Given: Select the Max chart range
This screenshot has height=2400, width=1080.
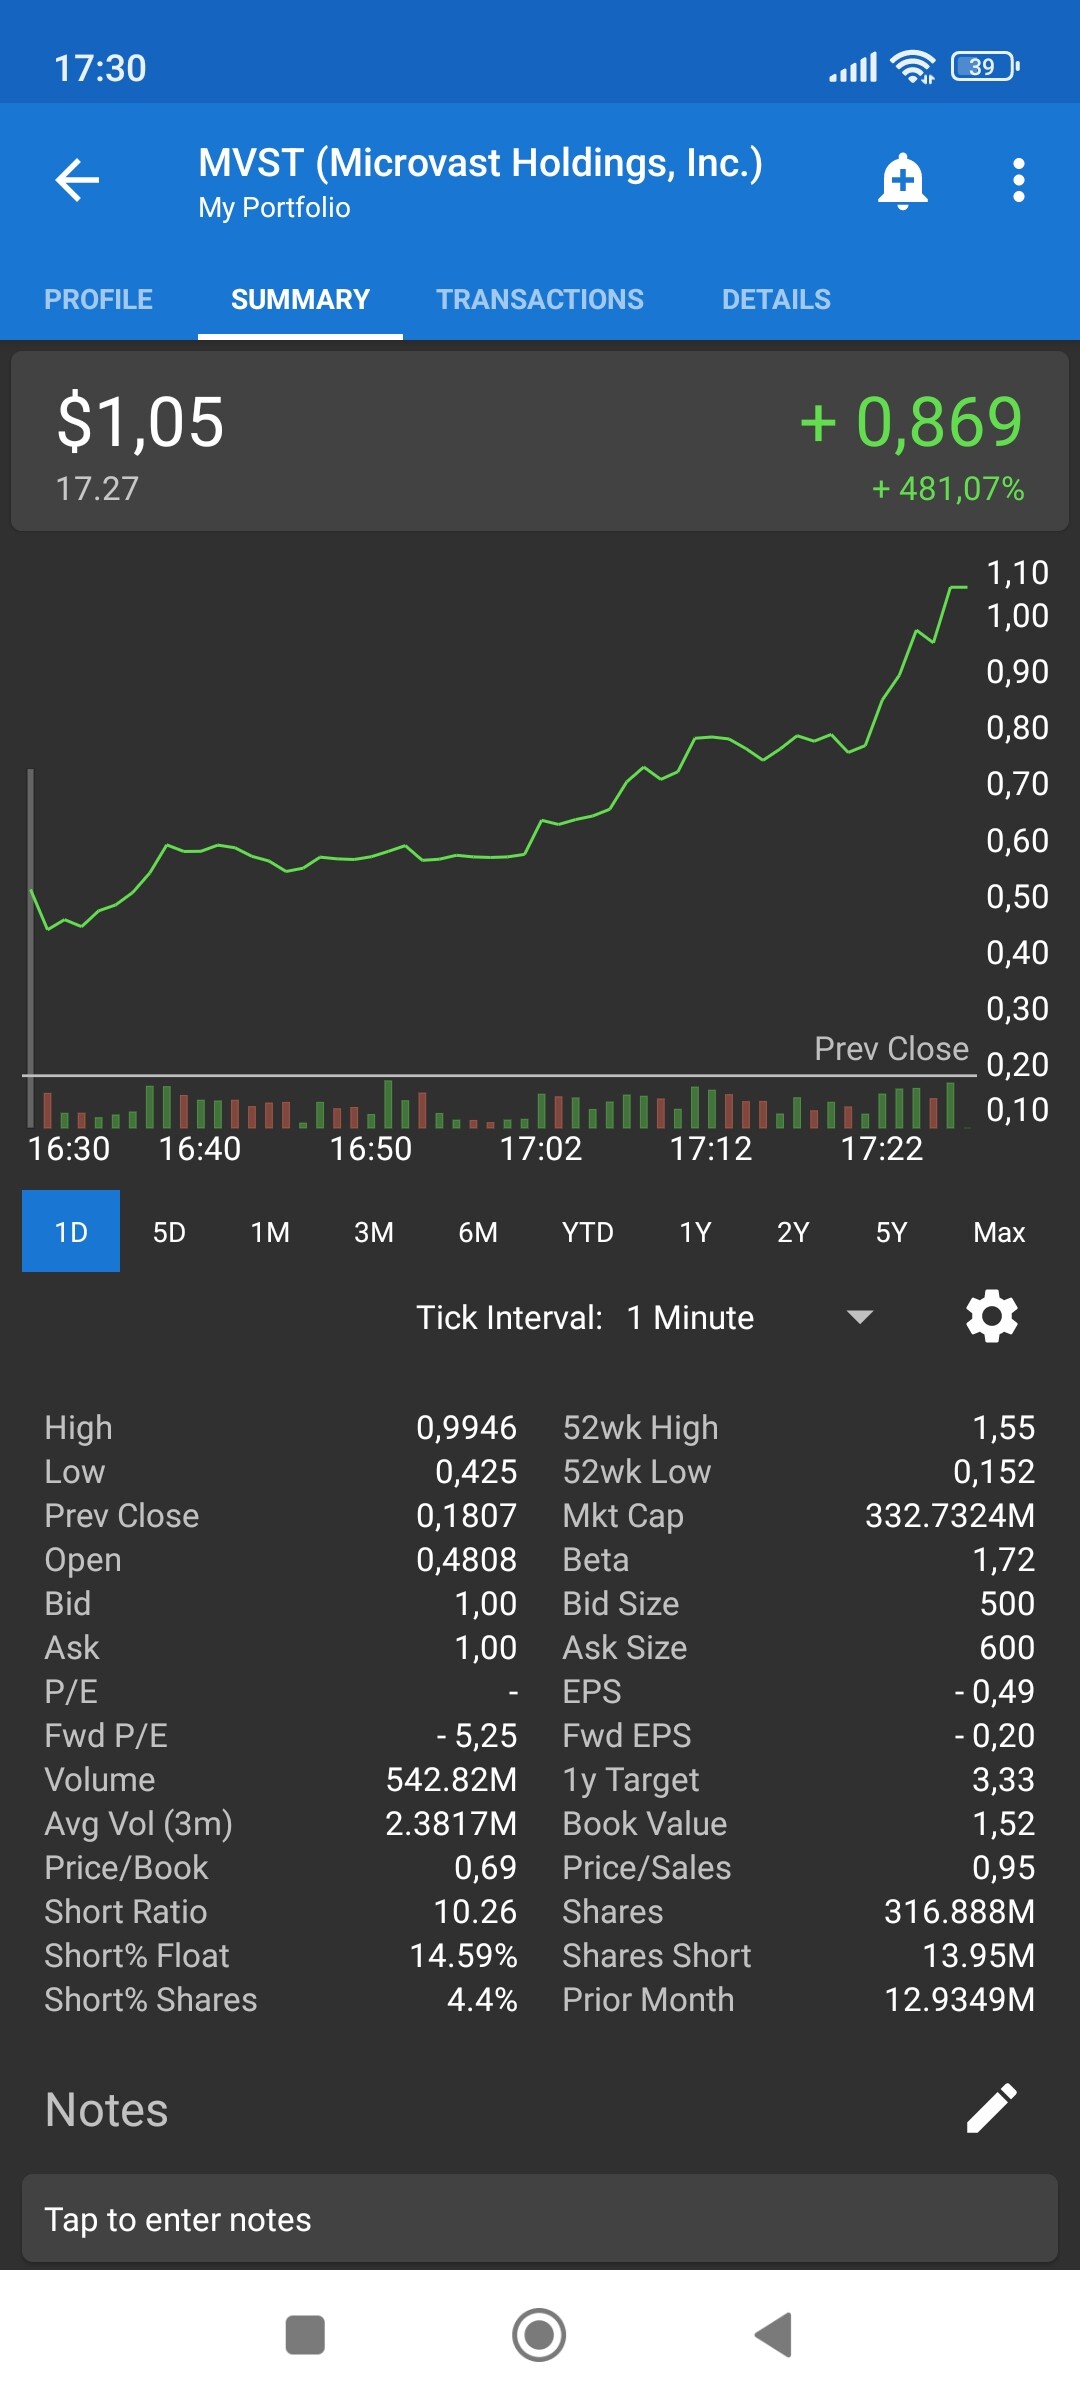Looking at the screenshot, I should pyautogui.click(x=999, y=1231).
